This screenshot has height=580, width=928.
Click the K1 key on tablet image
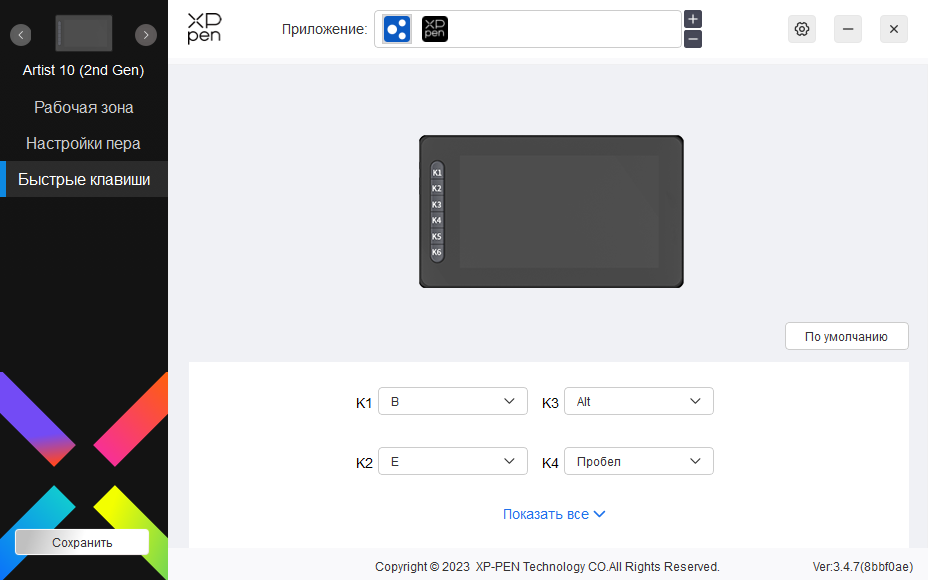[437, 173]
